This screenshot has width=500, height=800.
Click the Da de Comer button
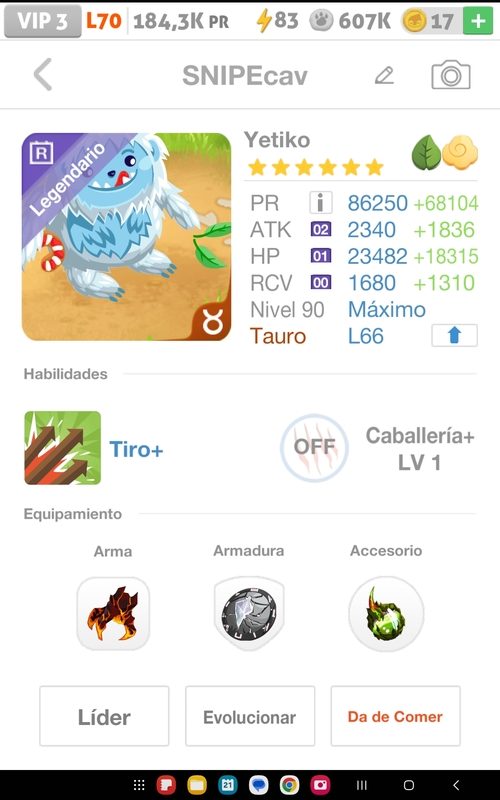point(395,716)
